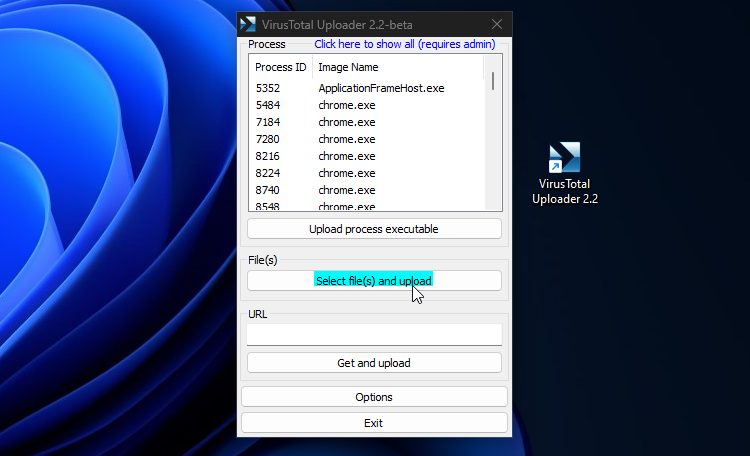Focus the URL input field
The image size is (750, 456).
[374, 334]
